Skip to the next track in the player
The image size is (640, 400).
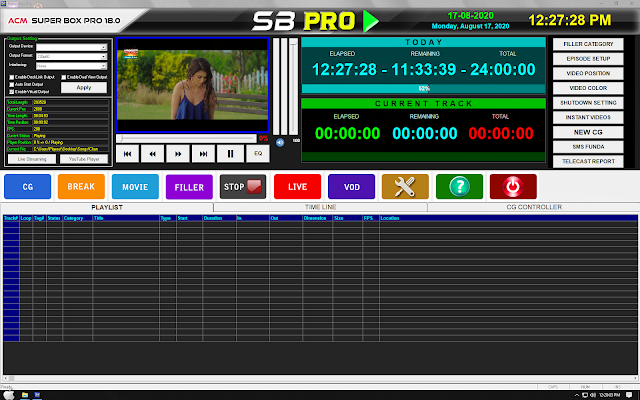click(203, 153)
